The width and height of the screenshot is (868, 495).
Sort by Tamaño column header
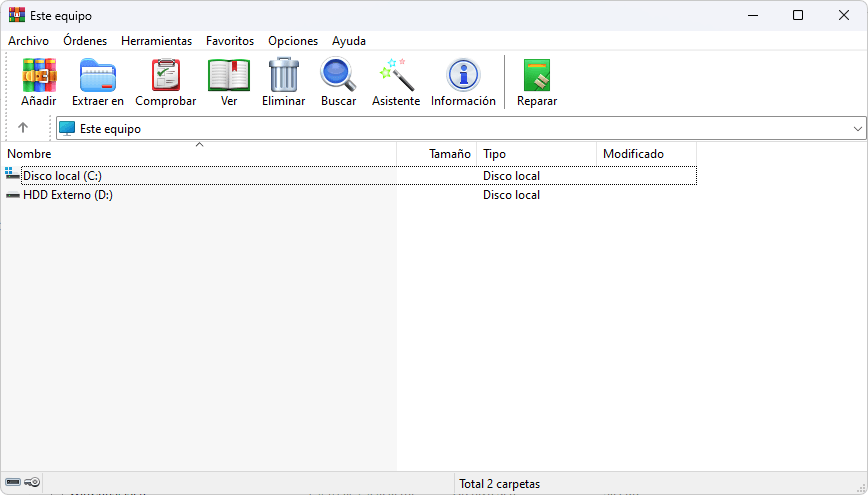(x=437, y=153)
